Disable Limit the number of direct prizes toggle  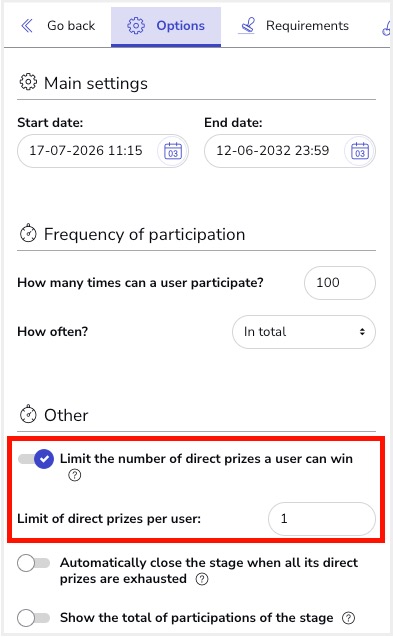[36, 459]
